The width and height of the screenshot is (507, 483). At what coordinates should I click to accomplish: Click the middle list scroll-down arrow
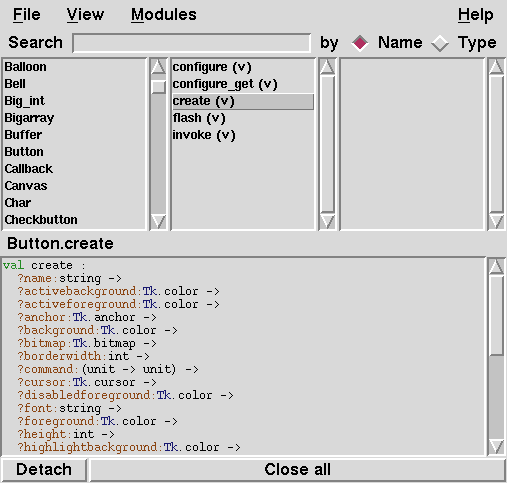327,221
